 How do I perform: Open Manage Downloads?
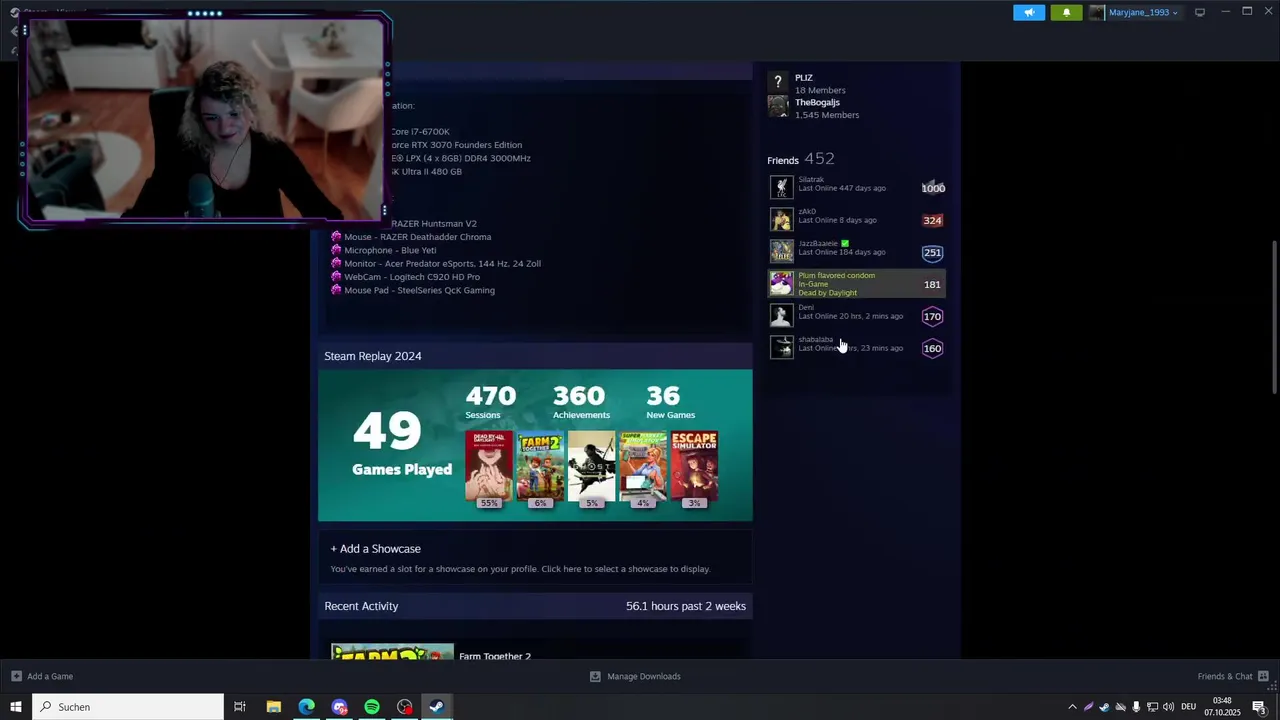pyautogui.click(x=635, y=676)
